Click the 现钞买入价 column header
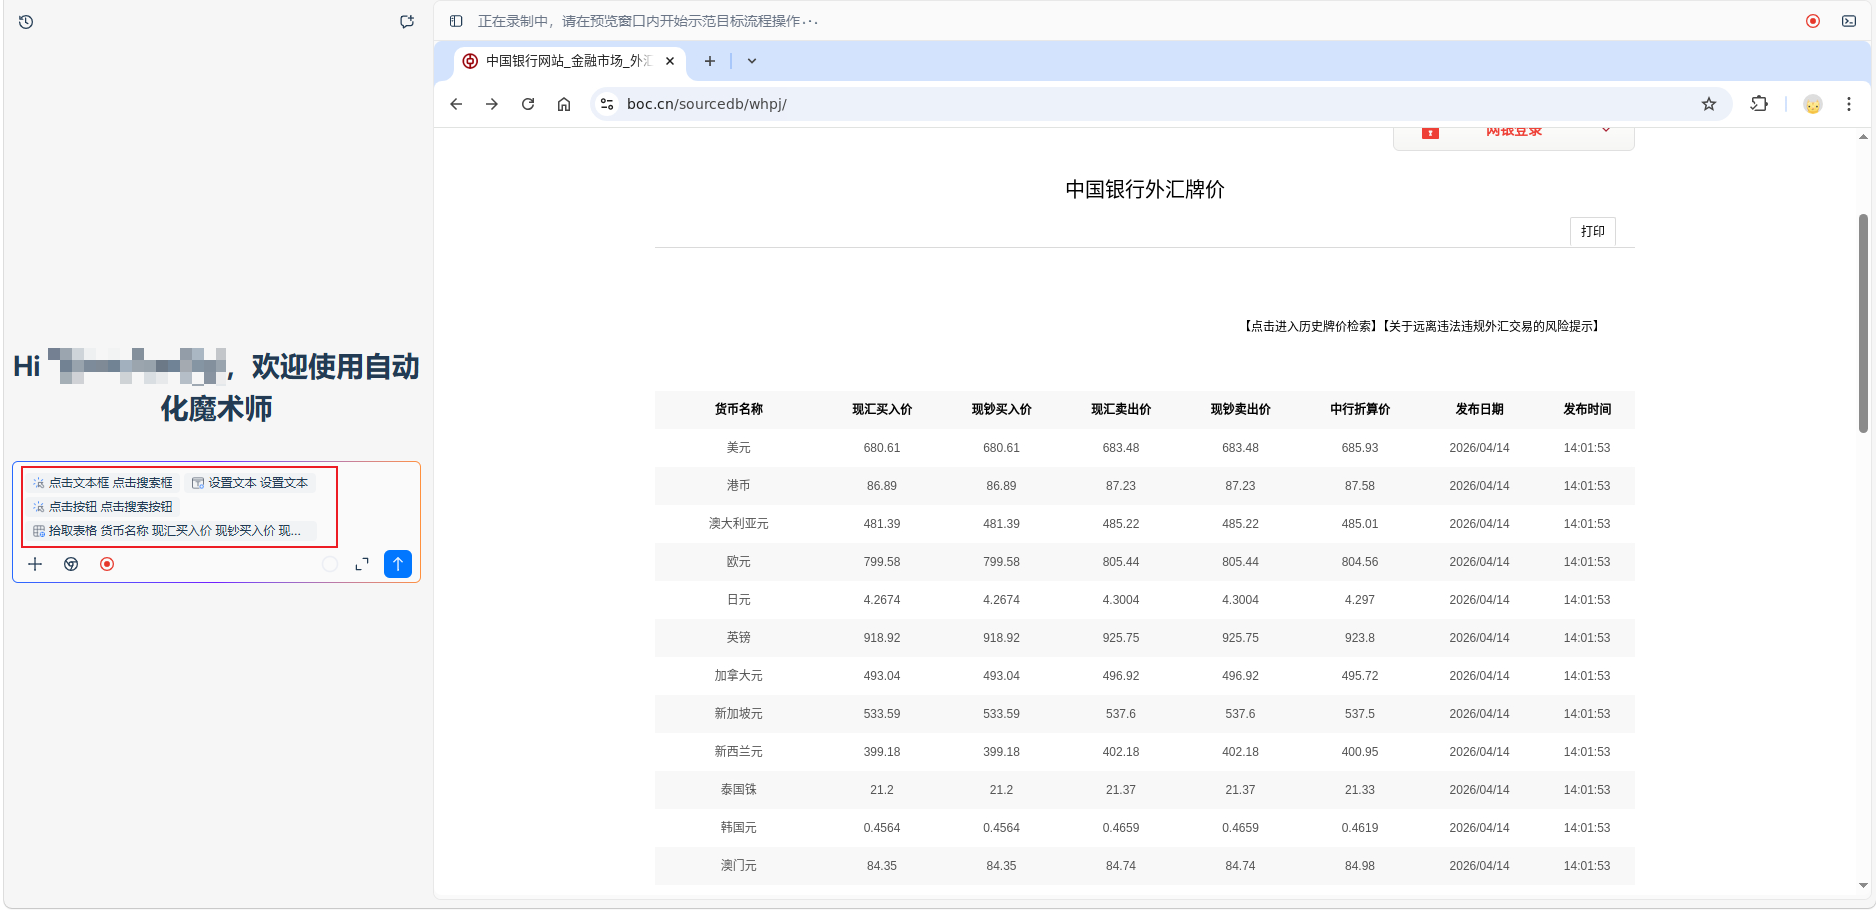The height and width of the screenshot is (912, 1876). [x=1001, y=409]
